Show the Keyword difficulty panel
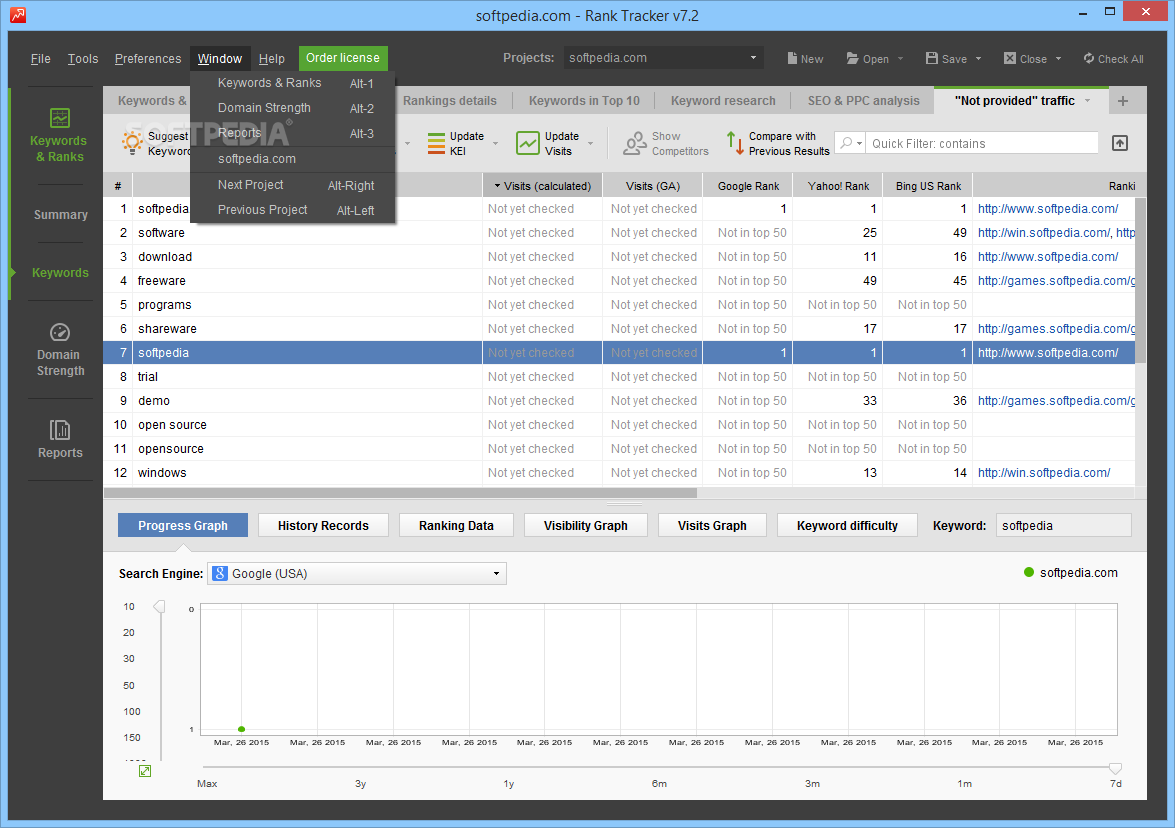 [847, 525]
